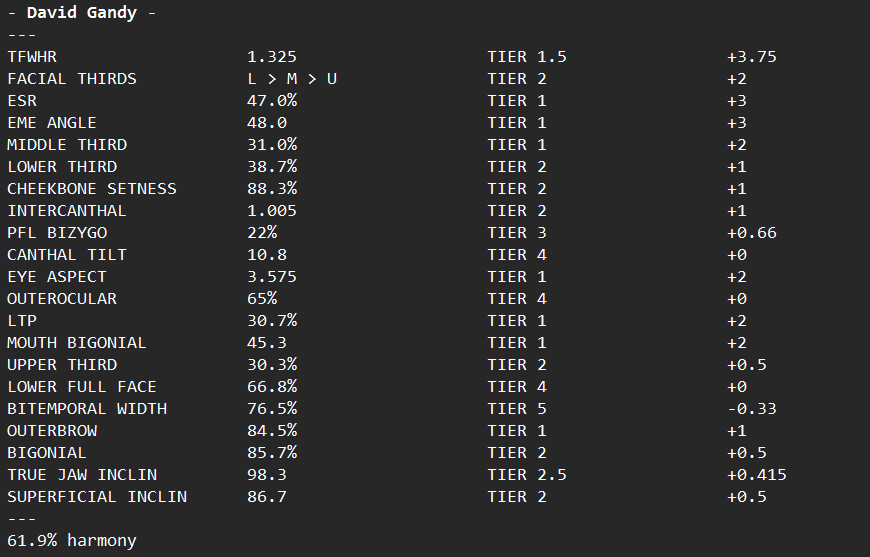870x557 pixels.
Task: Click the TRUE JAW INCLIN score +0.415
Action: click(x=757, y=475)
